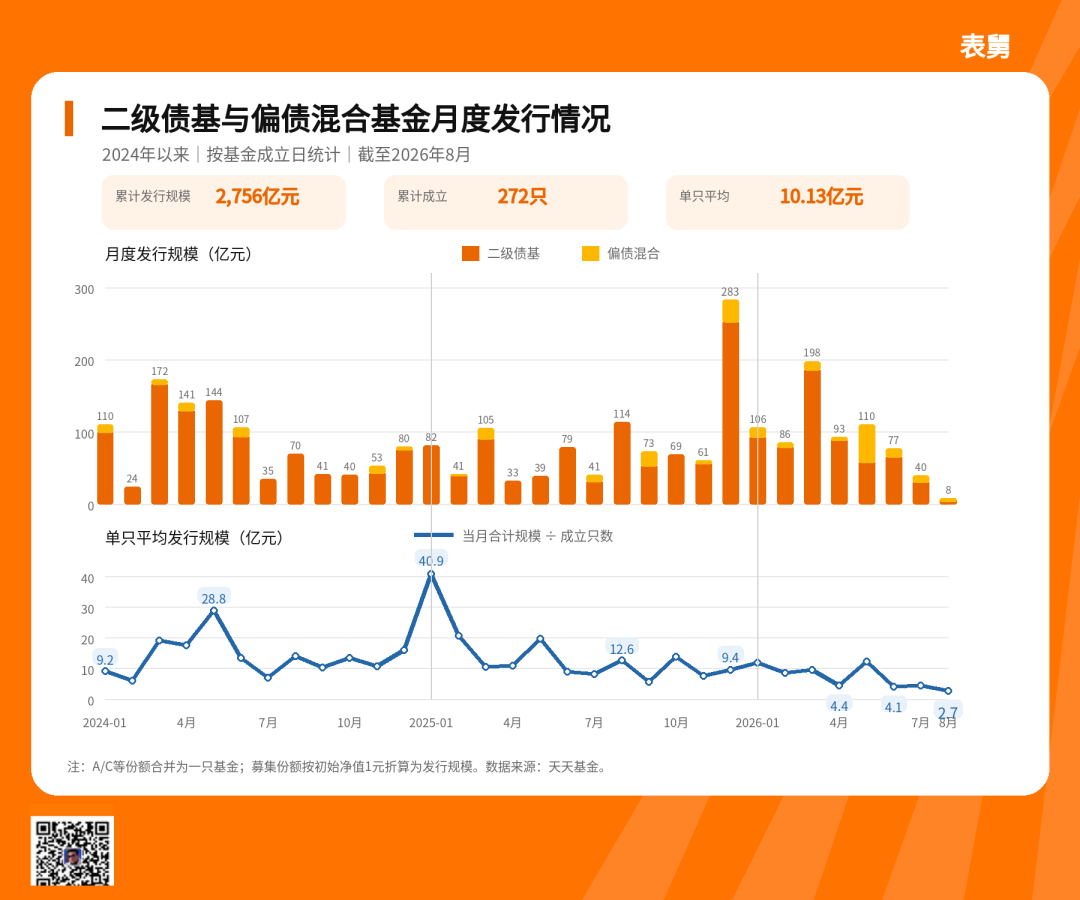This screenshot has height=900, width=1080.
Task: Click the blue line legend marker
Action: (x=433, y=535)
